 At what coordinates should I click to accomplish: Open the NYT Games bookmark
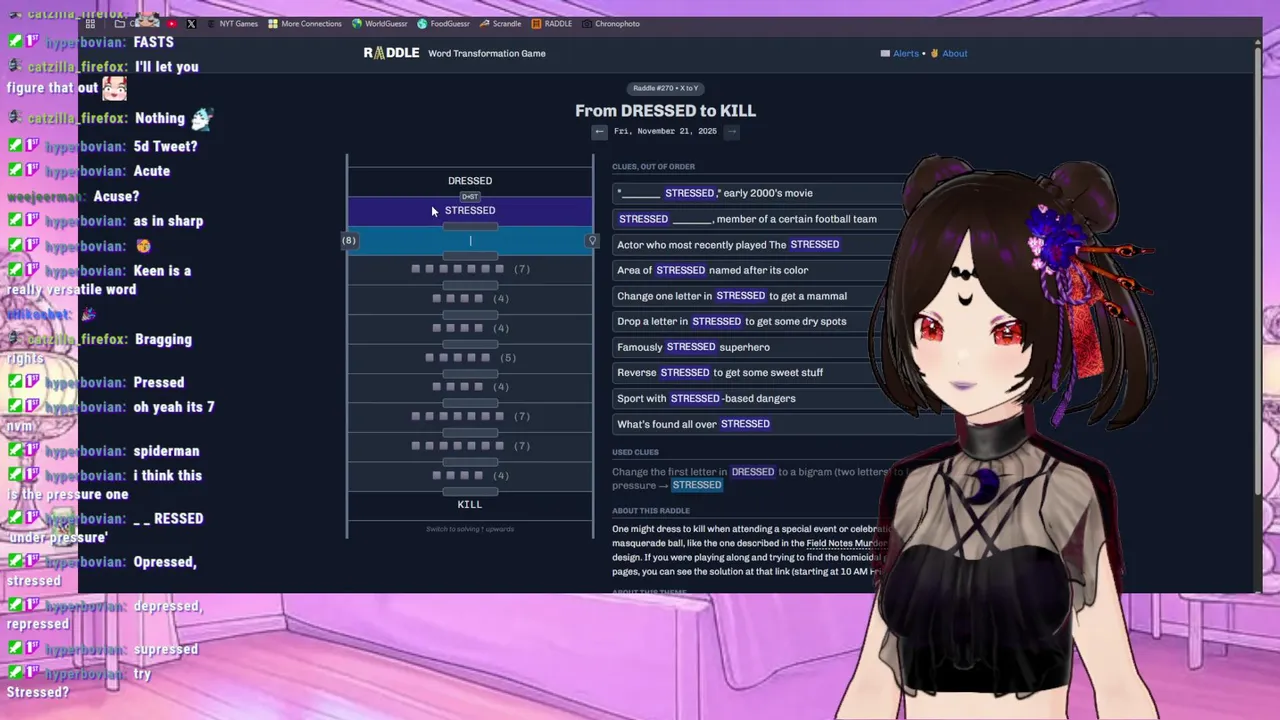coord(233,23)
